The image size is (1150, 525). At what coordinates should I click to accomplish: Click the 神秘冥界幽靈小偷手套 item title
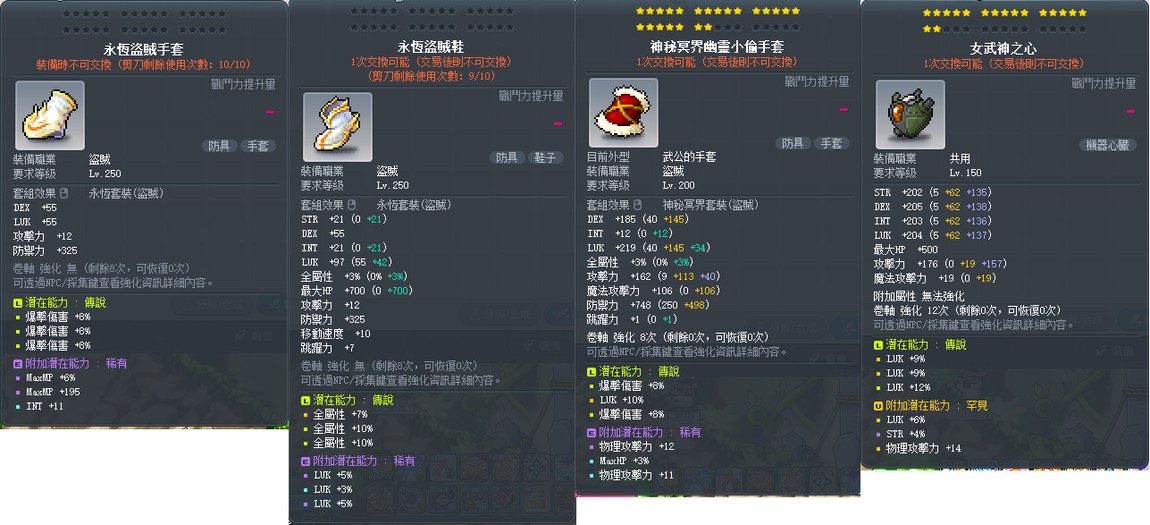718,47
